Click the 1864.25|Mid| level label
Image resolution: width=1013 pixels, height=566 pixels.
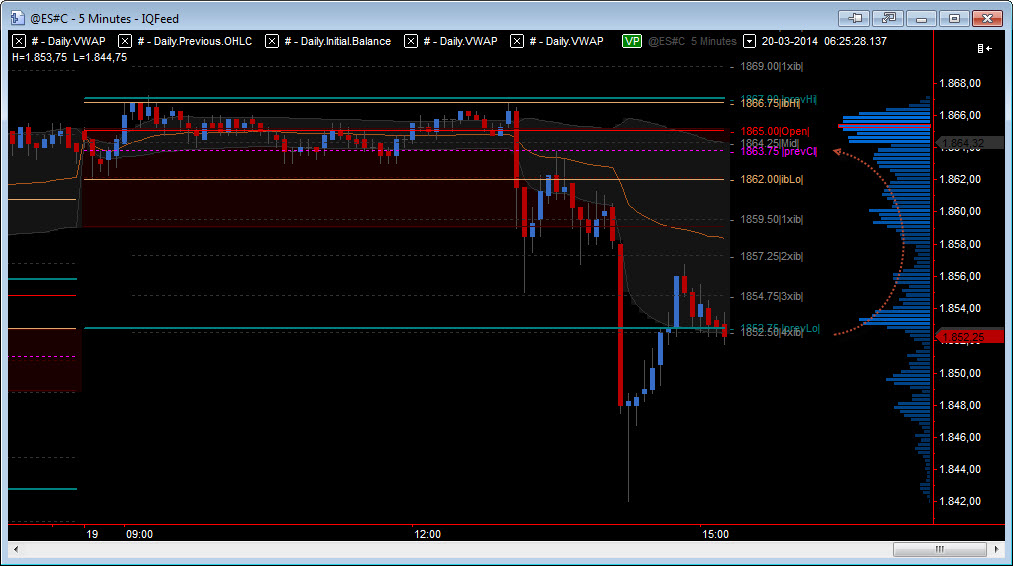[769, 143]
